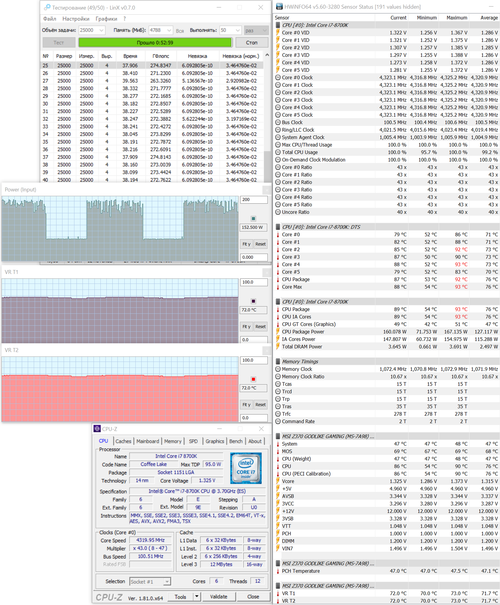This screenshot has height=605, width=500.
Task: Click the Tools button in CPU-Z
Action: pos(180,597)
